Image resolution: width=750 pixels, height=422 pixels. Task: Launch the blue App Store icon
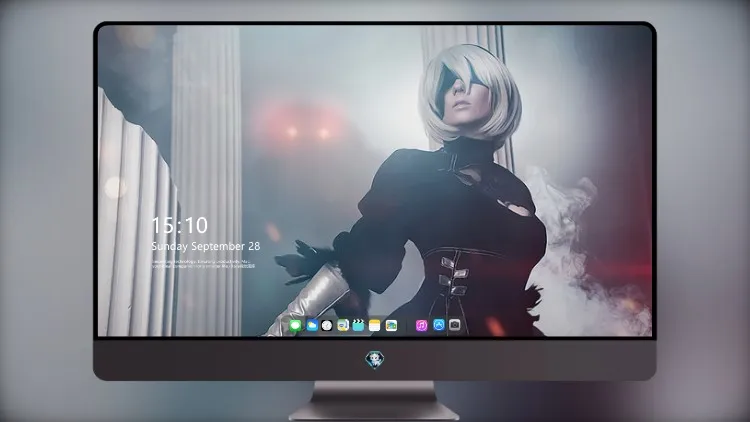click(x=439, y=325)
